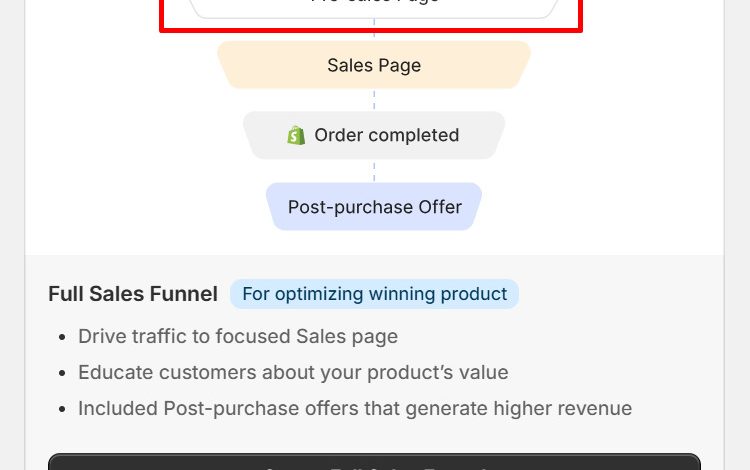Click bullet text Drive traffic to focused Sales page

tap(238, 336)
